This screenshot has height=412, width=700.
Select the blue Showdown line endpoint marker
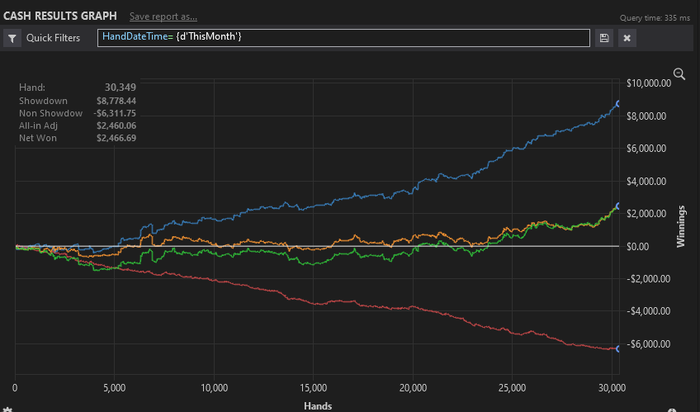coord(618,104)
